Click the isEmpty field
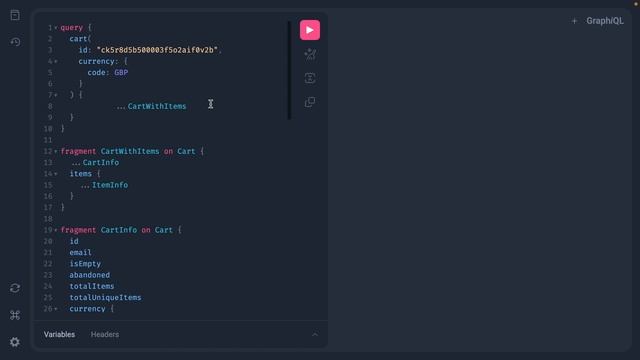 (85, 264)
